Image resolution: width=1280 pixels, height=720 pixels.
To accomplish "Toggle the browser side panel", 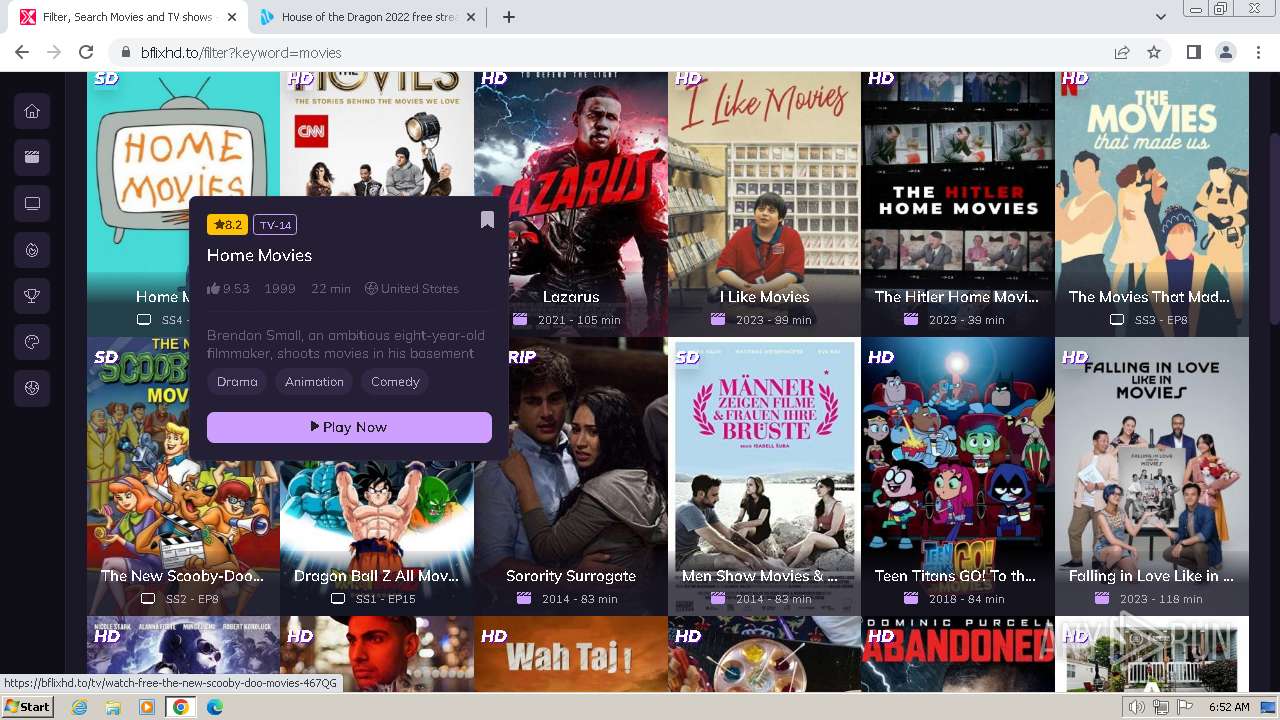I will [1193, 52].
